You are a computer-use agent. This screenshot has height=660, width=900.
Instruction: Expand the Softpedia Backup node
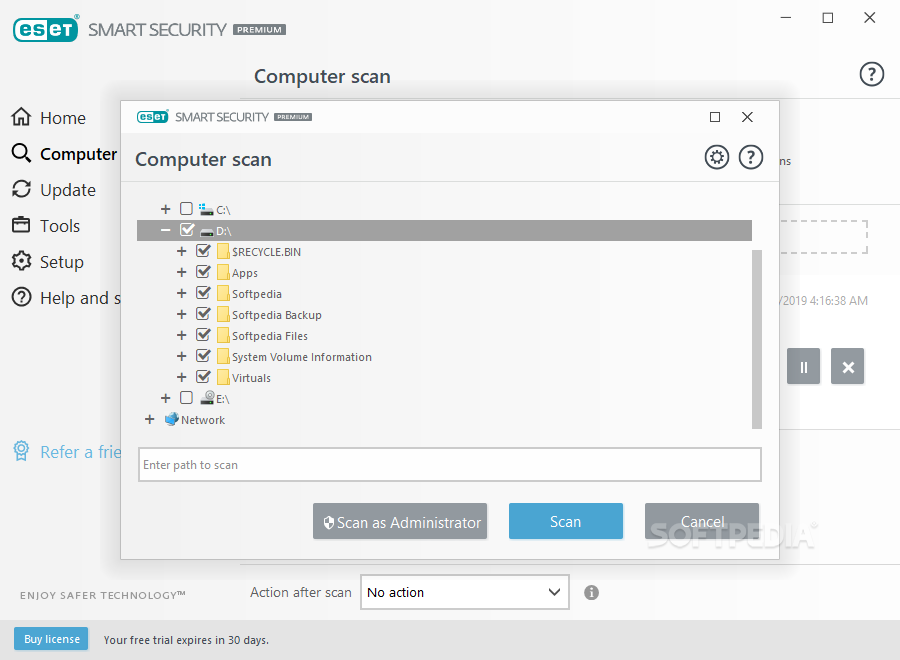click(181, 314)
